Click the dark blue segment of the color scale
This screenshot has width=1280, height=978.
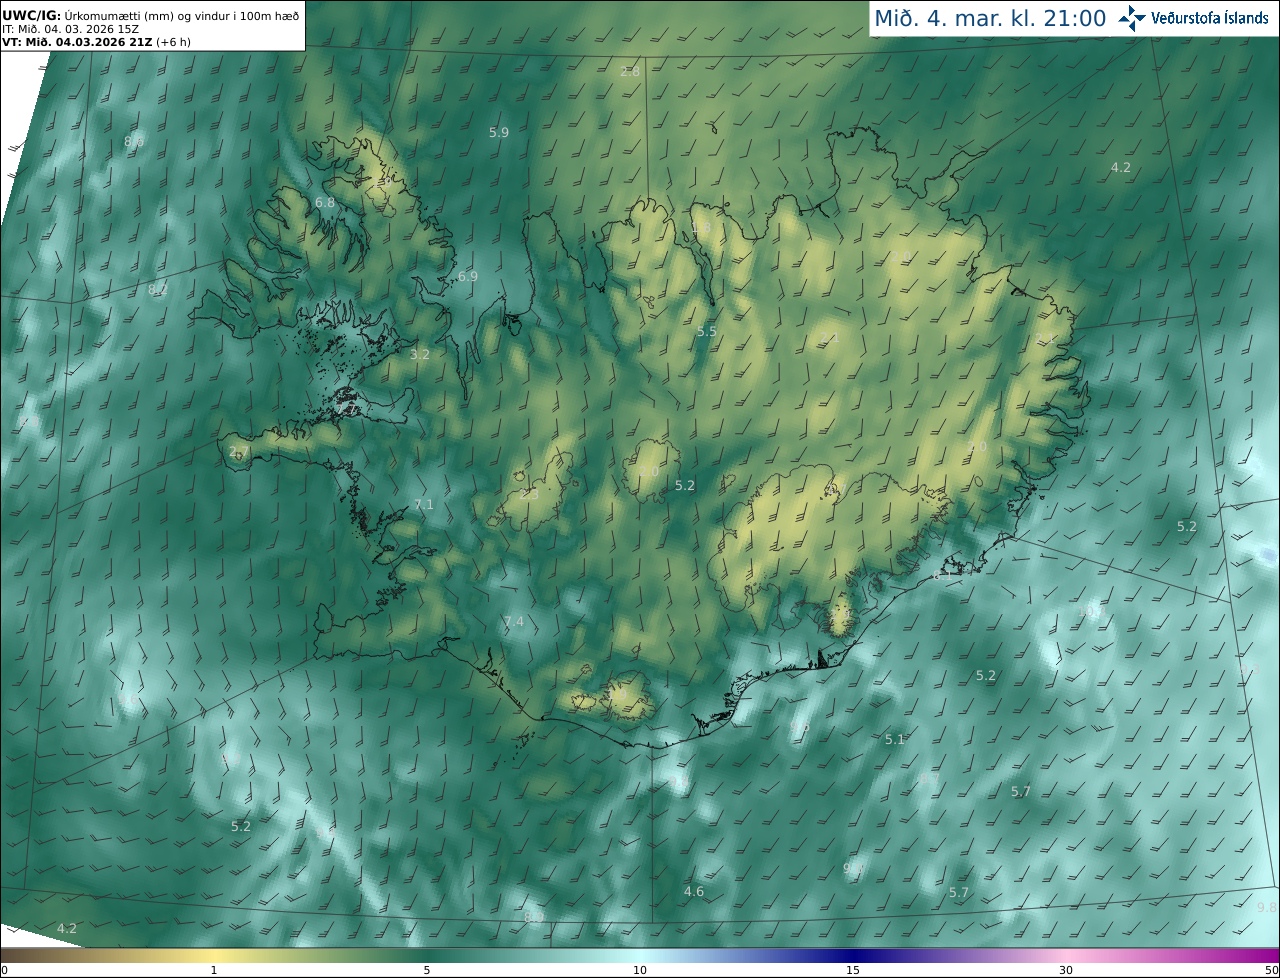tap(853, 955)
